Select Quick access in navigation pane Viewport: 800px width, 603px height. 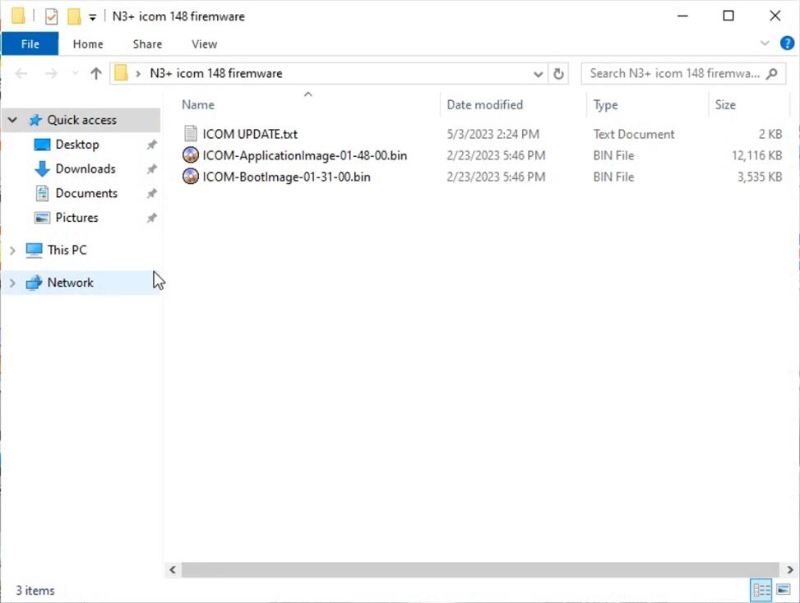pos(82,120)
